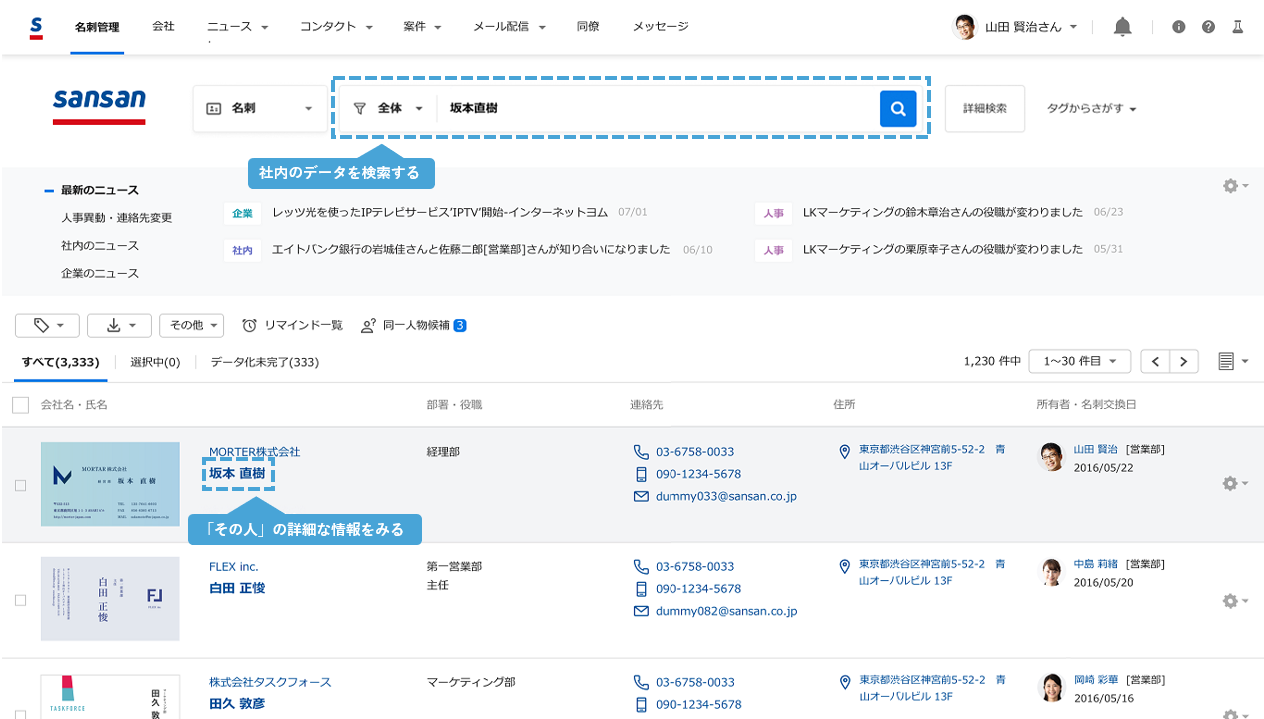This screenshot has height=719, width=1264.
Task: Open the メール配信 menu dropdown
Action: click(x=509, y=27)
